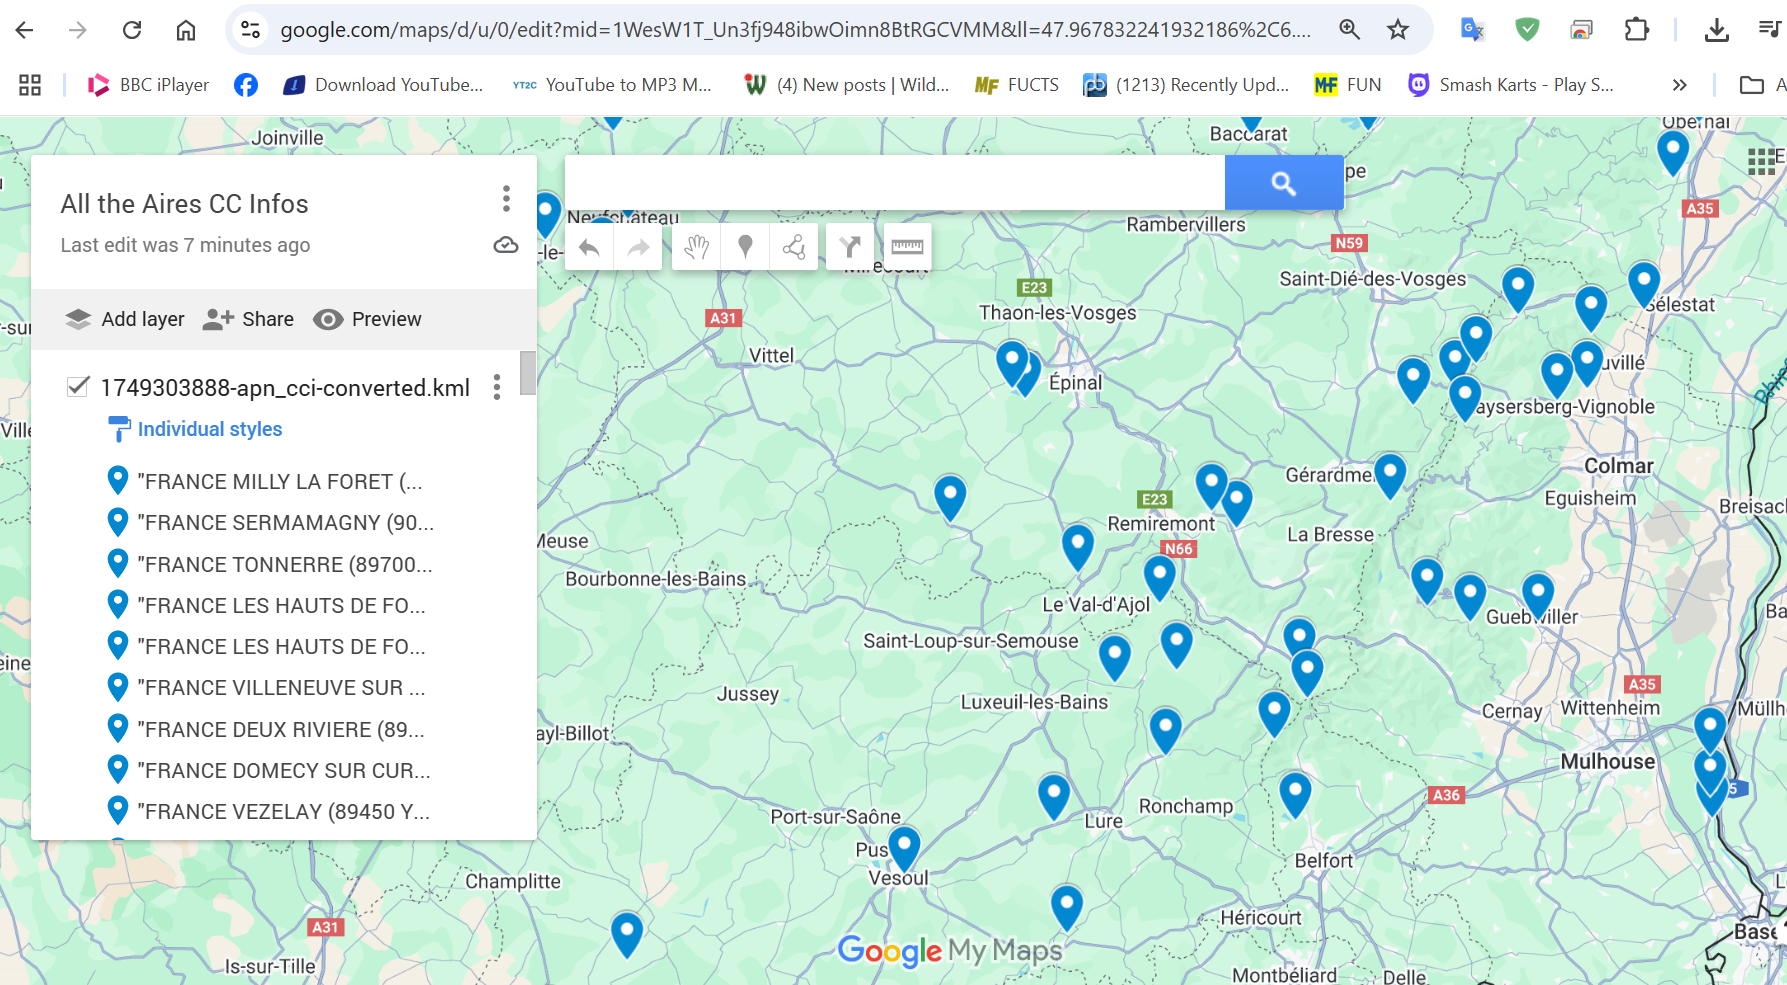
Task: Open browser downloads
Action: coord(1717,30)
